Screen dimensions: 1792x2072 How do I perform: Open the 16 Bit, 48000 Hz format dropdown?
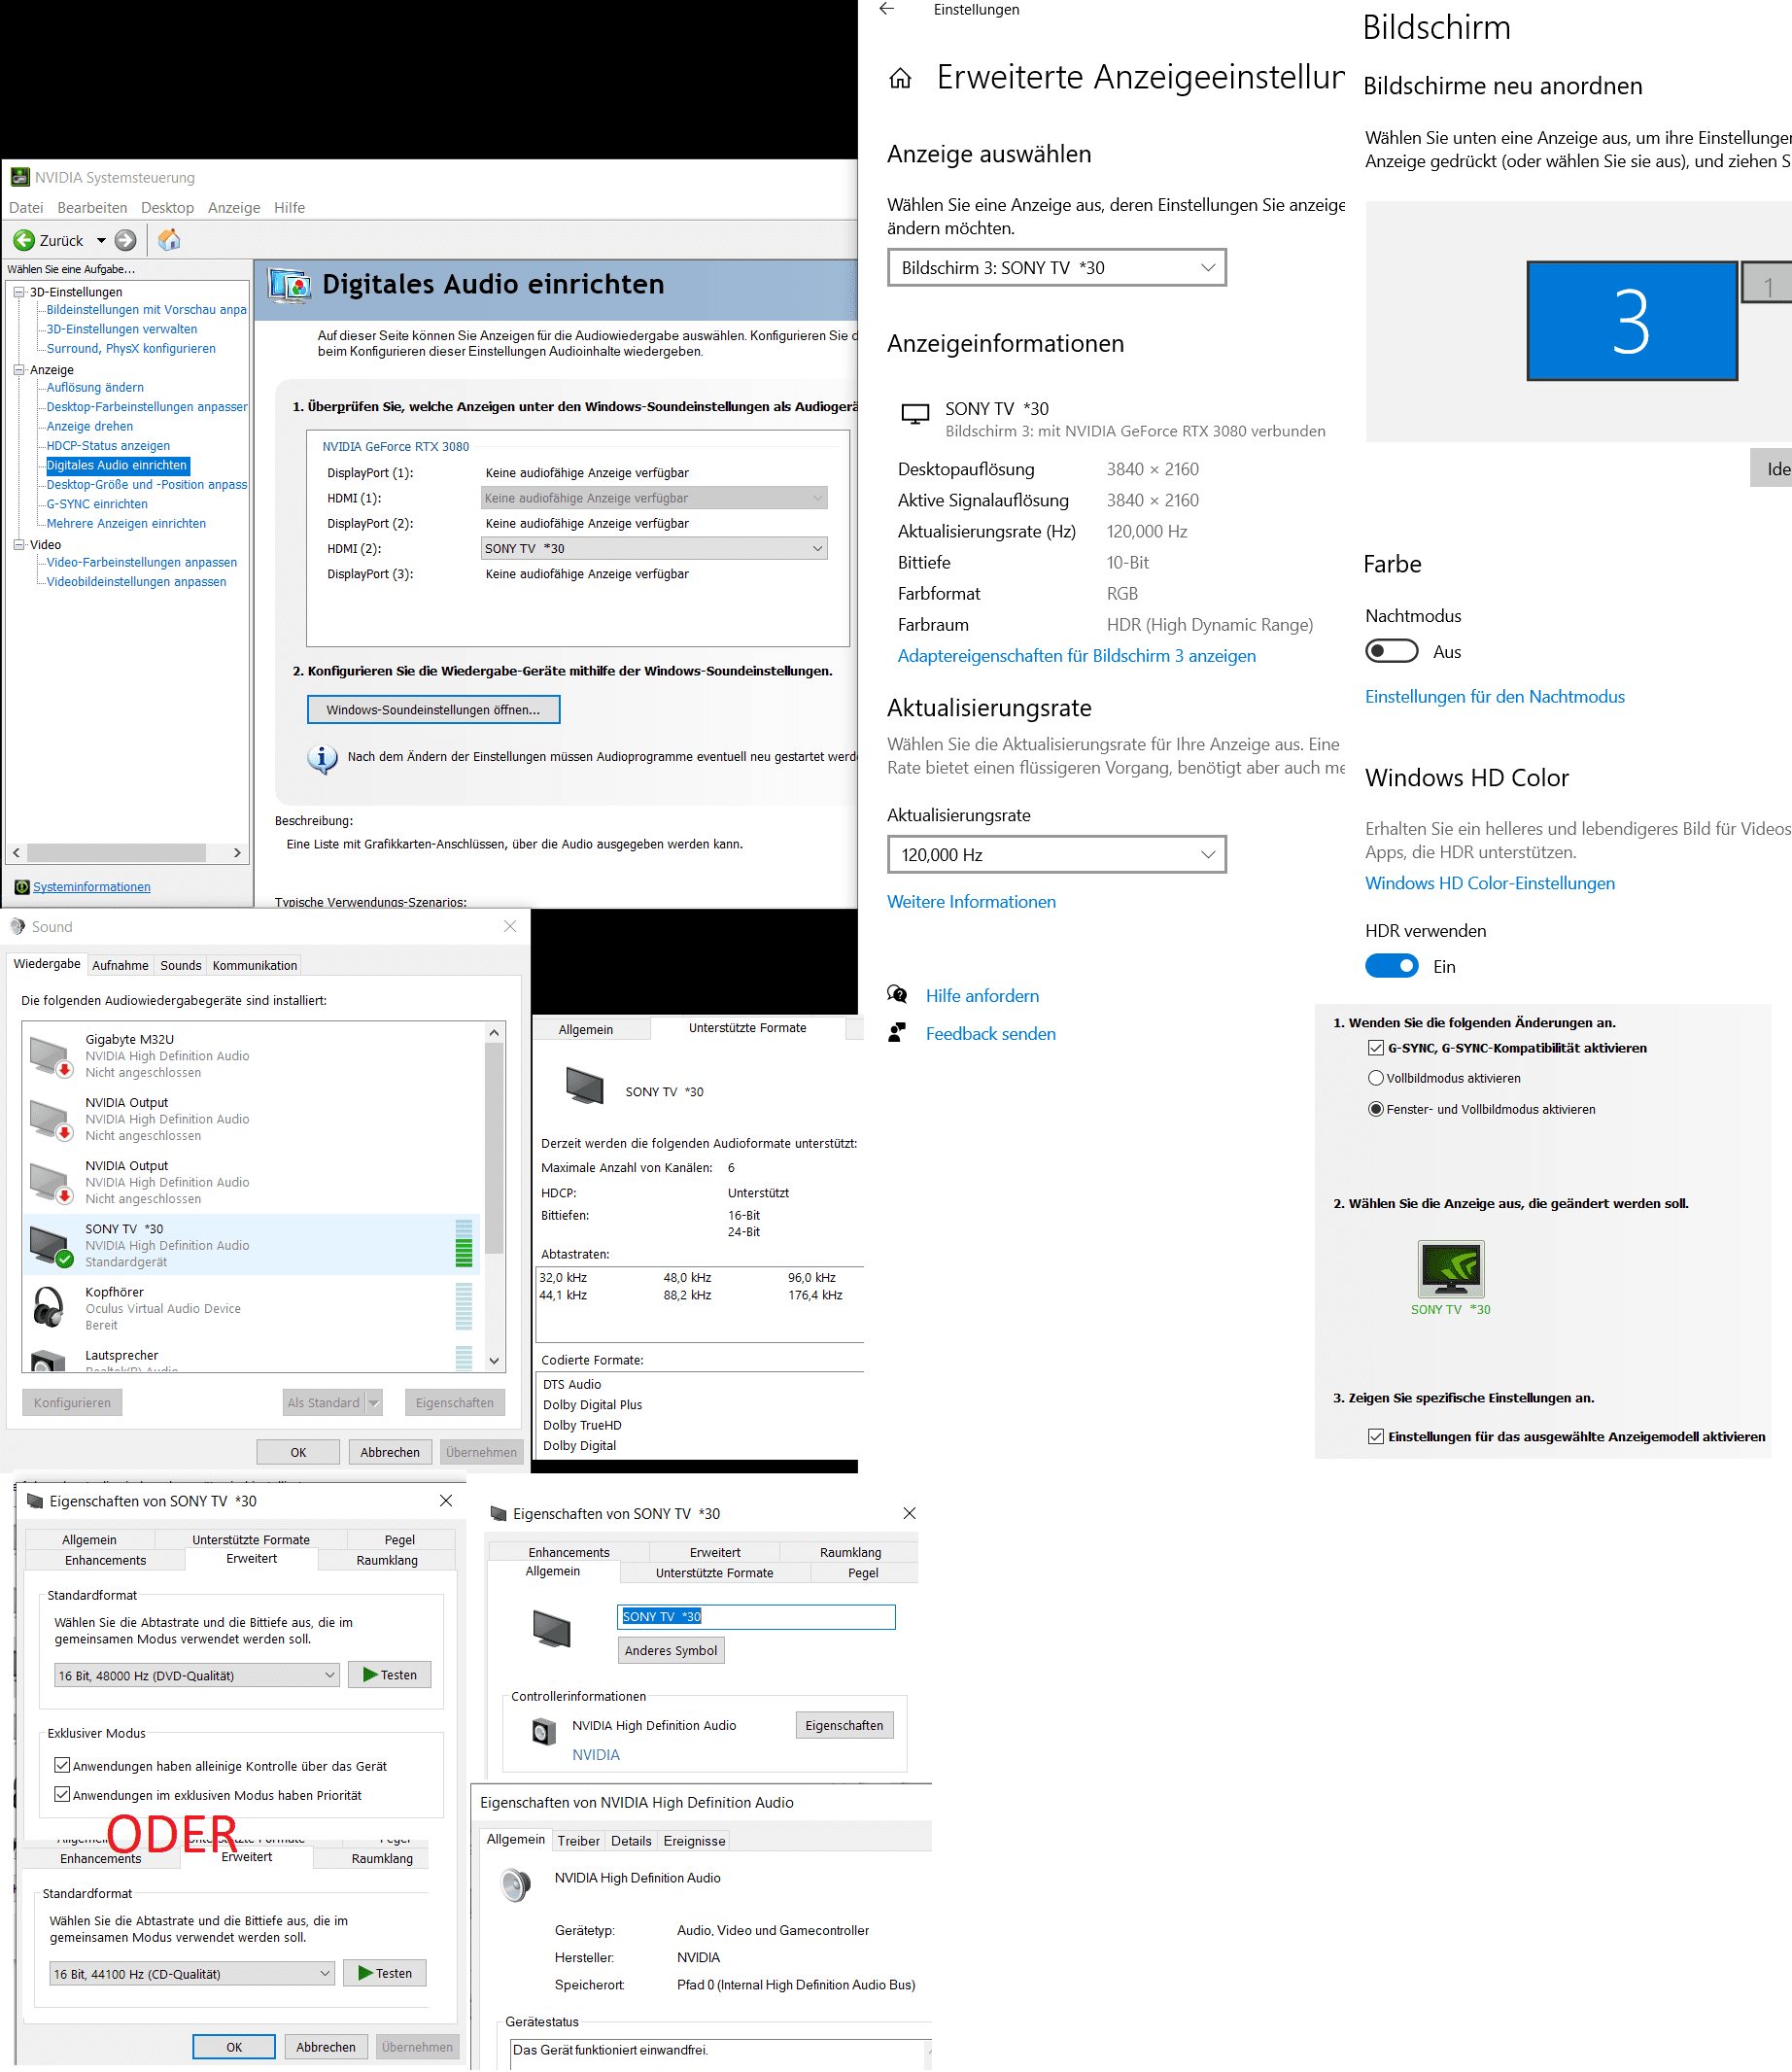[196, 1675]
